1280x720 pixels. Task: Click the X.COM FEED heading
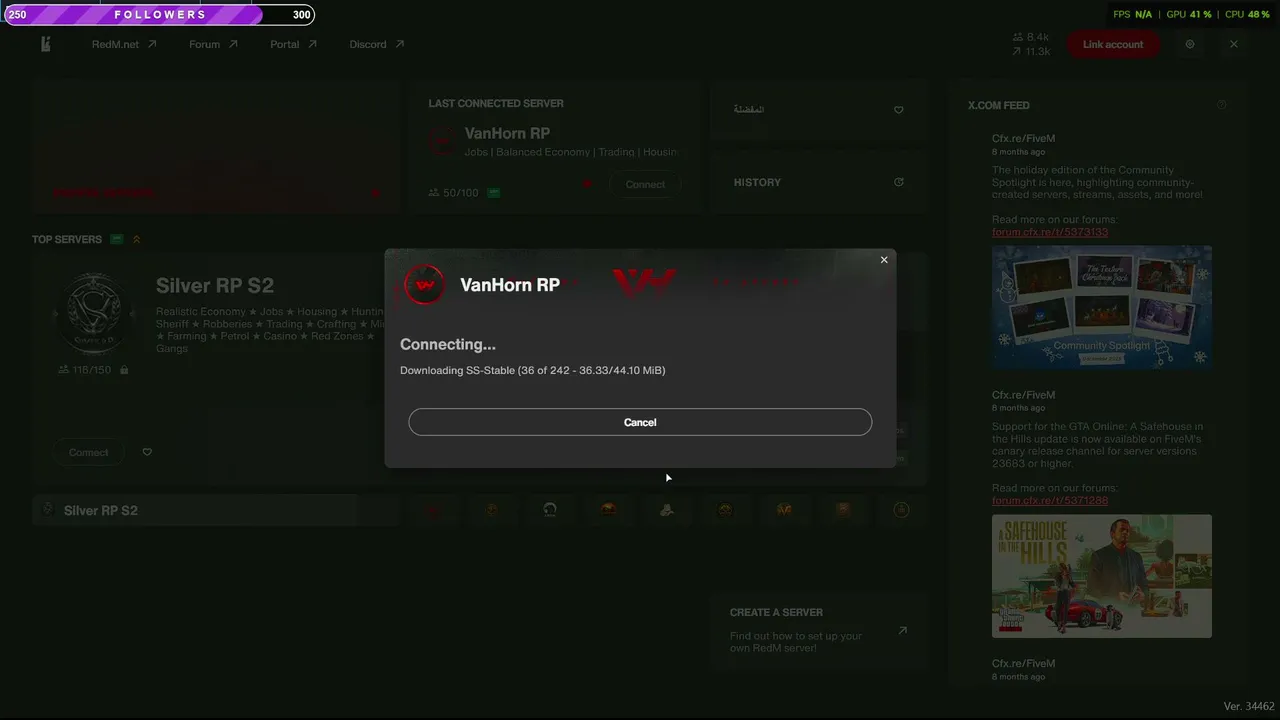998,105
